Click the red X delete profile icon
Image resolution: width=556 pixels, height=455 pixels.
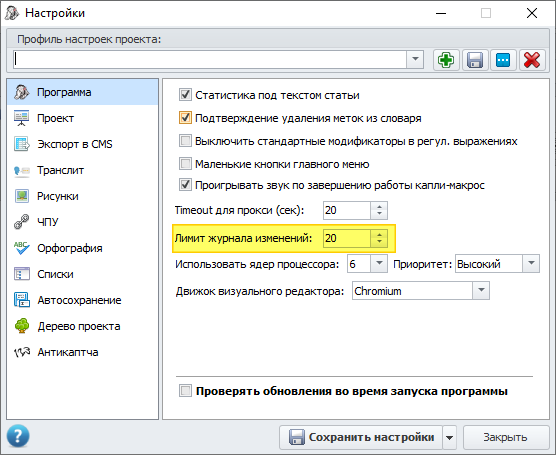coord(532,60)
